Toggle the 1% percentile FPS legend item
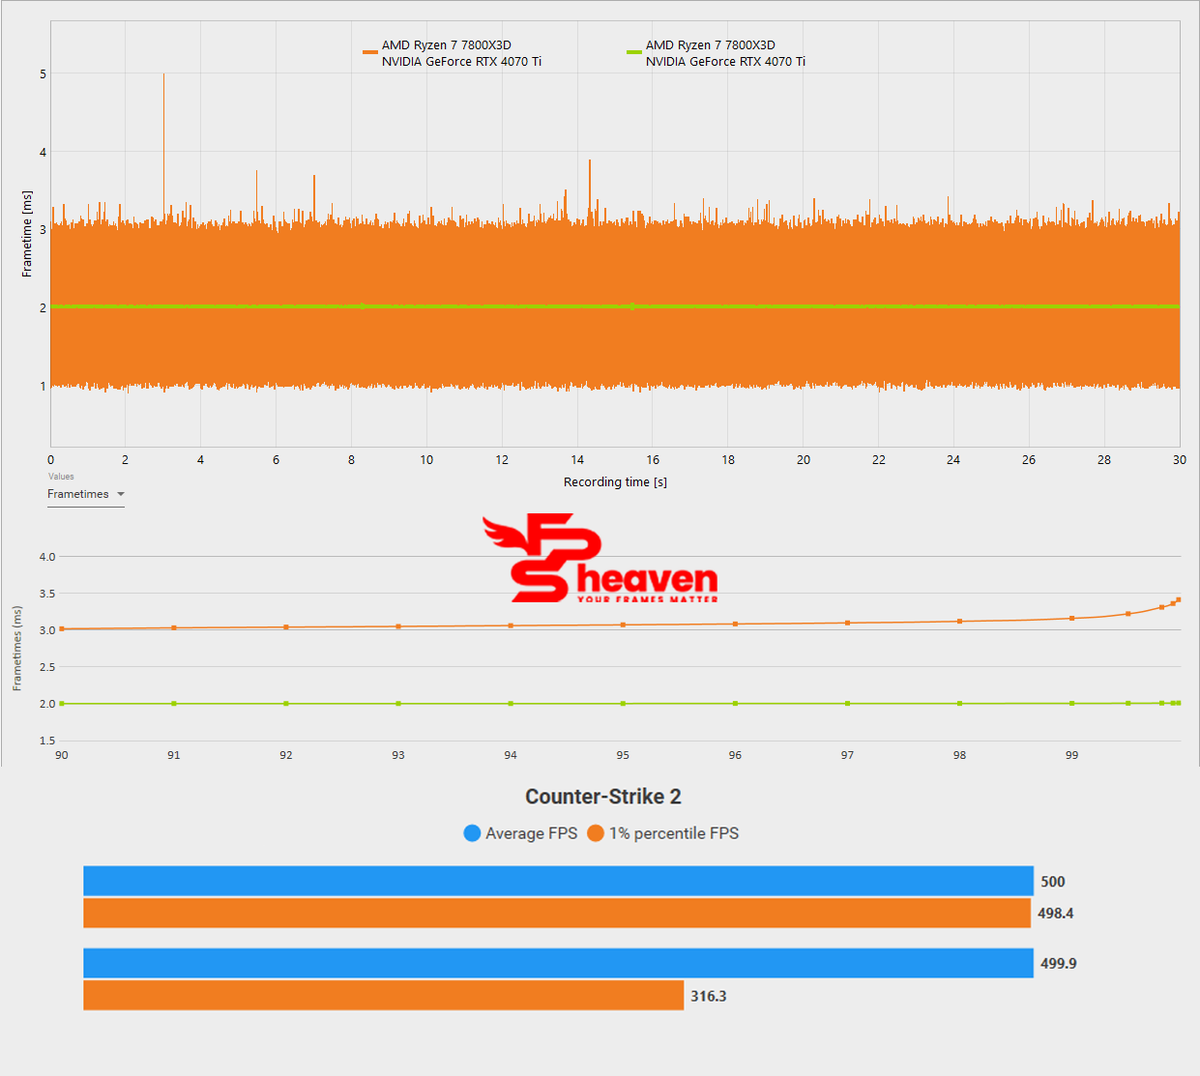1200x1076 pixels. coord(663,833)
